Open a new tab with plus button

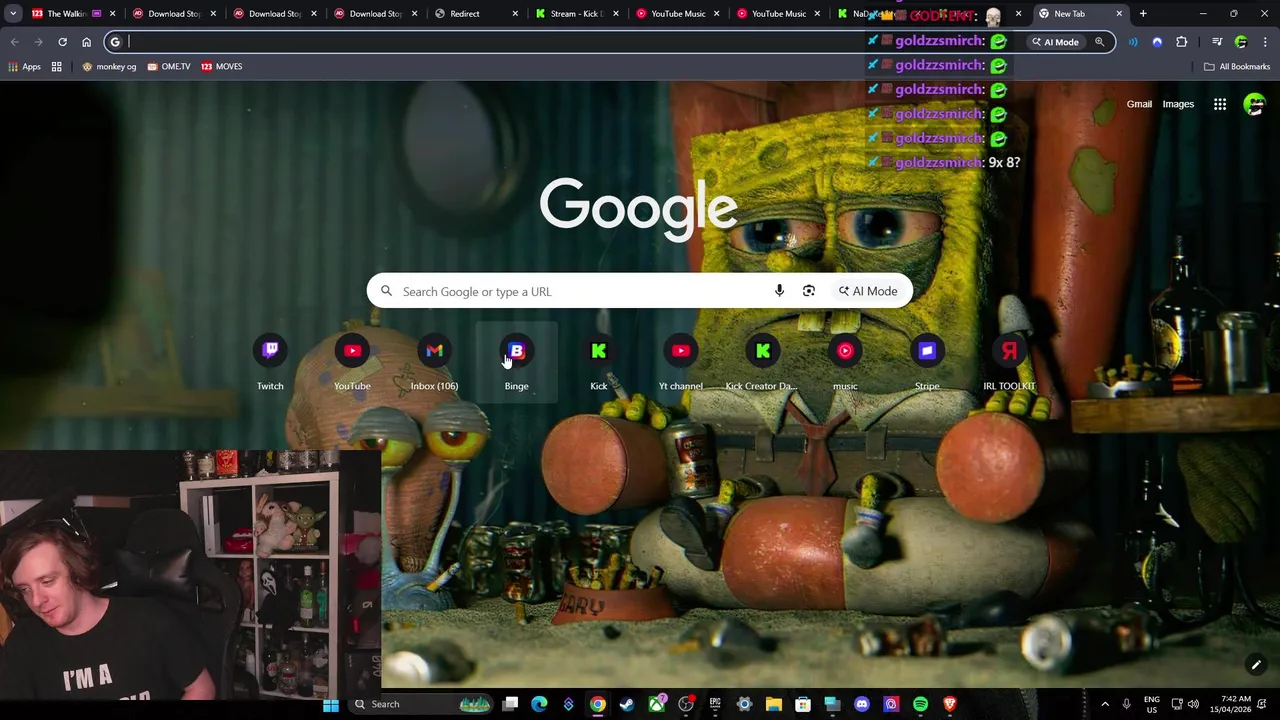tap(1143, 14)
